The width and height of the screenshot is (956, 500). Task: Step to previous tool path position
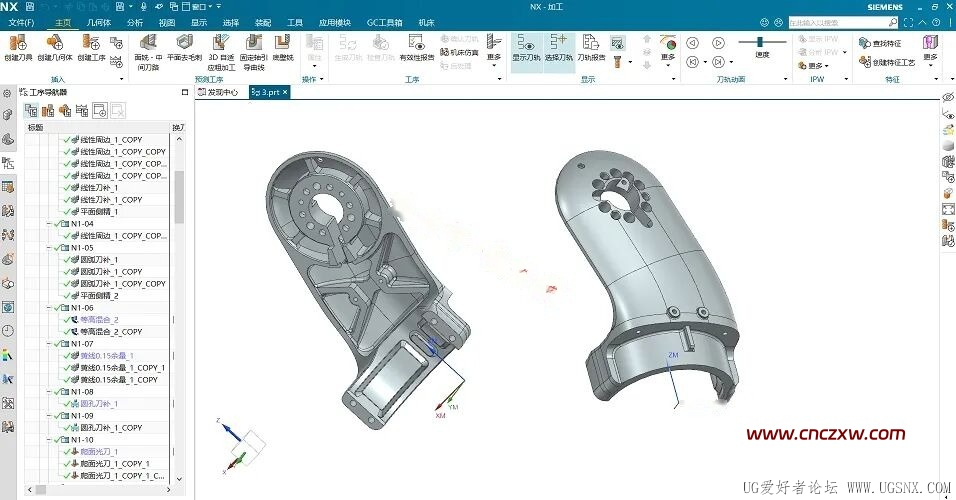[692, 62]
